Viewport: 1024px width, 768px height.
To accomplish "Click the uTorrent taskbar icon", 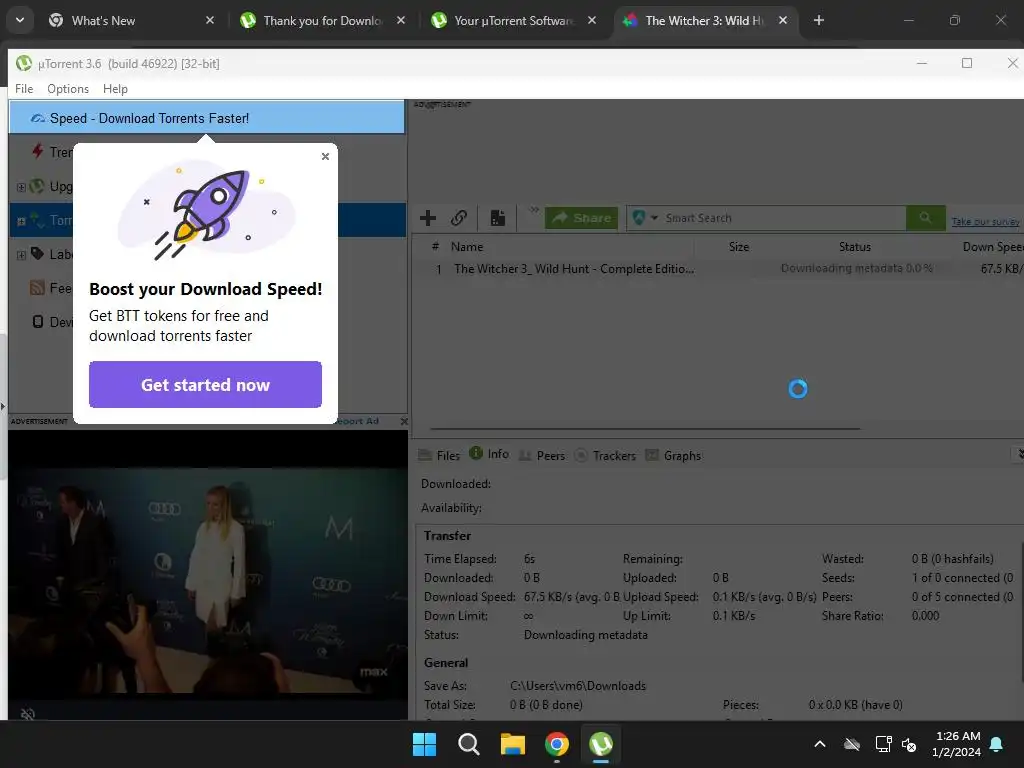I will tap(601, 744).
